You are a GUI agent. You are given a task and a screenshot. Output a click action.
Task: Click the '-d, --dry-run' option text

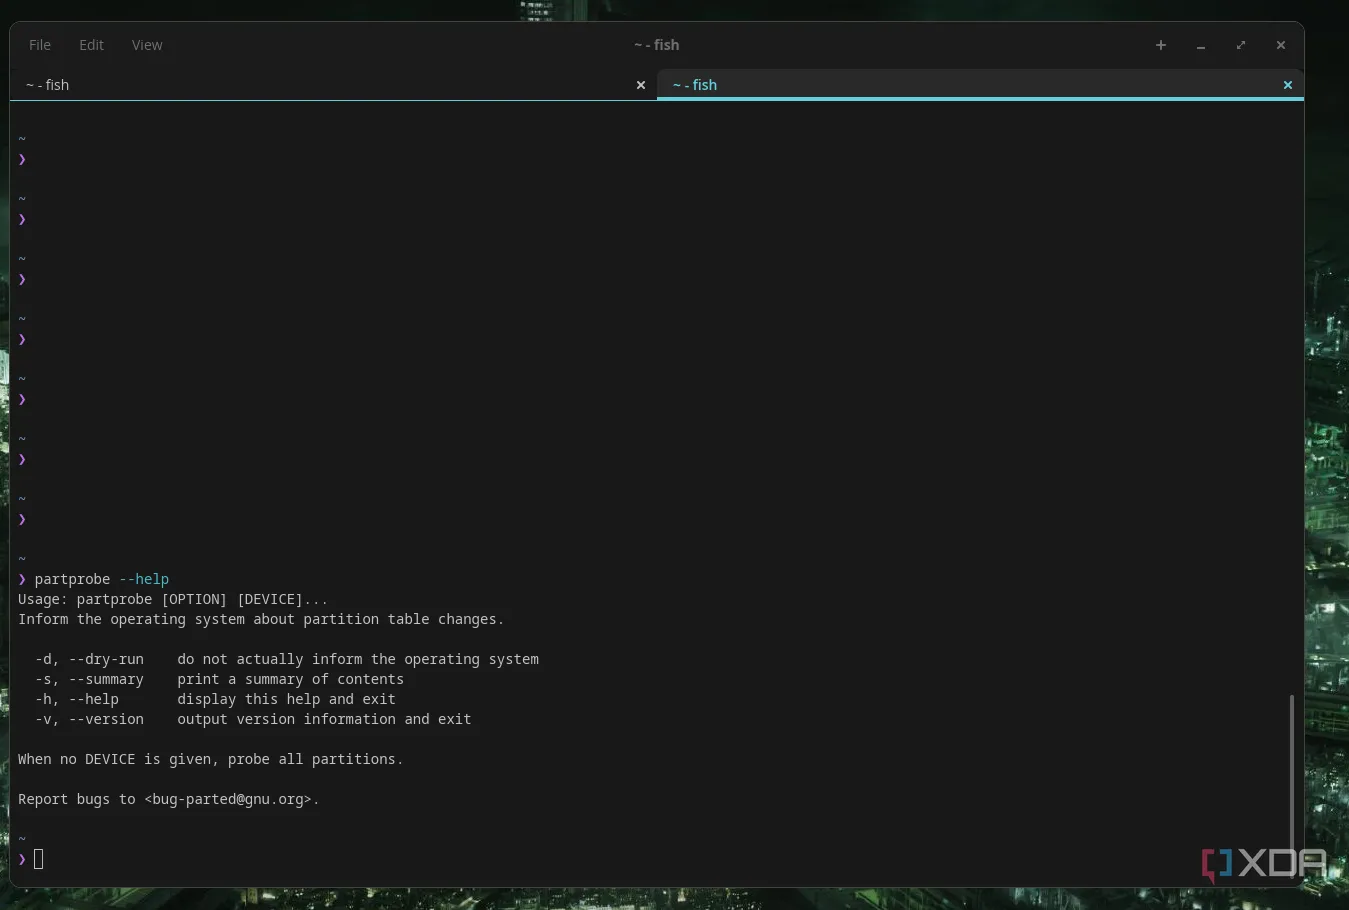[x=89, y=659]
